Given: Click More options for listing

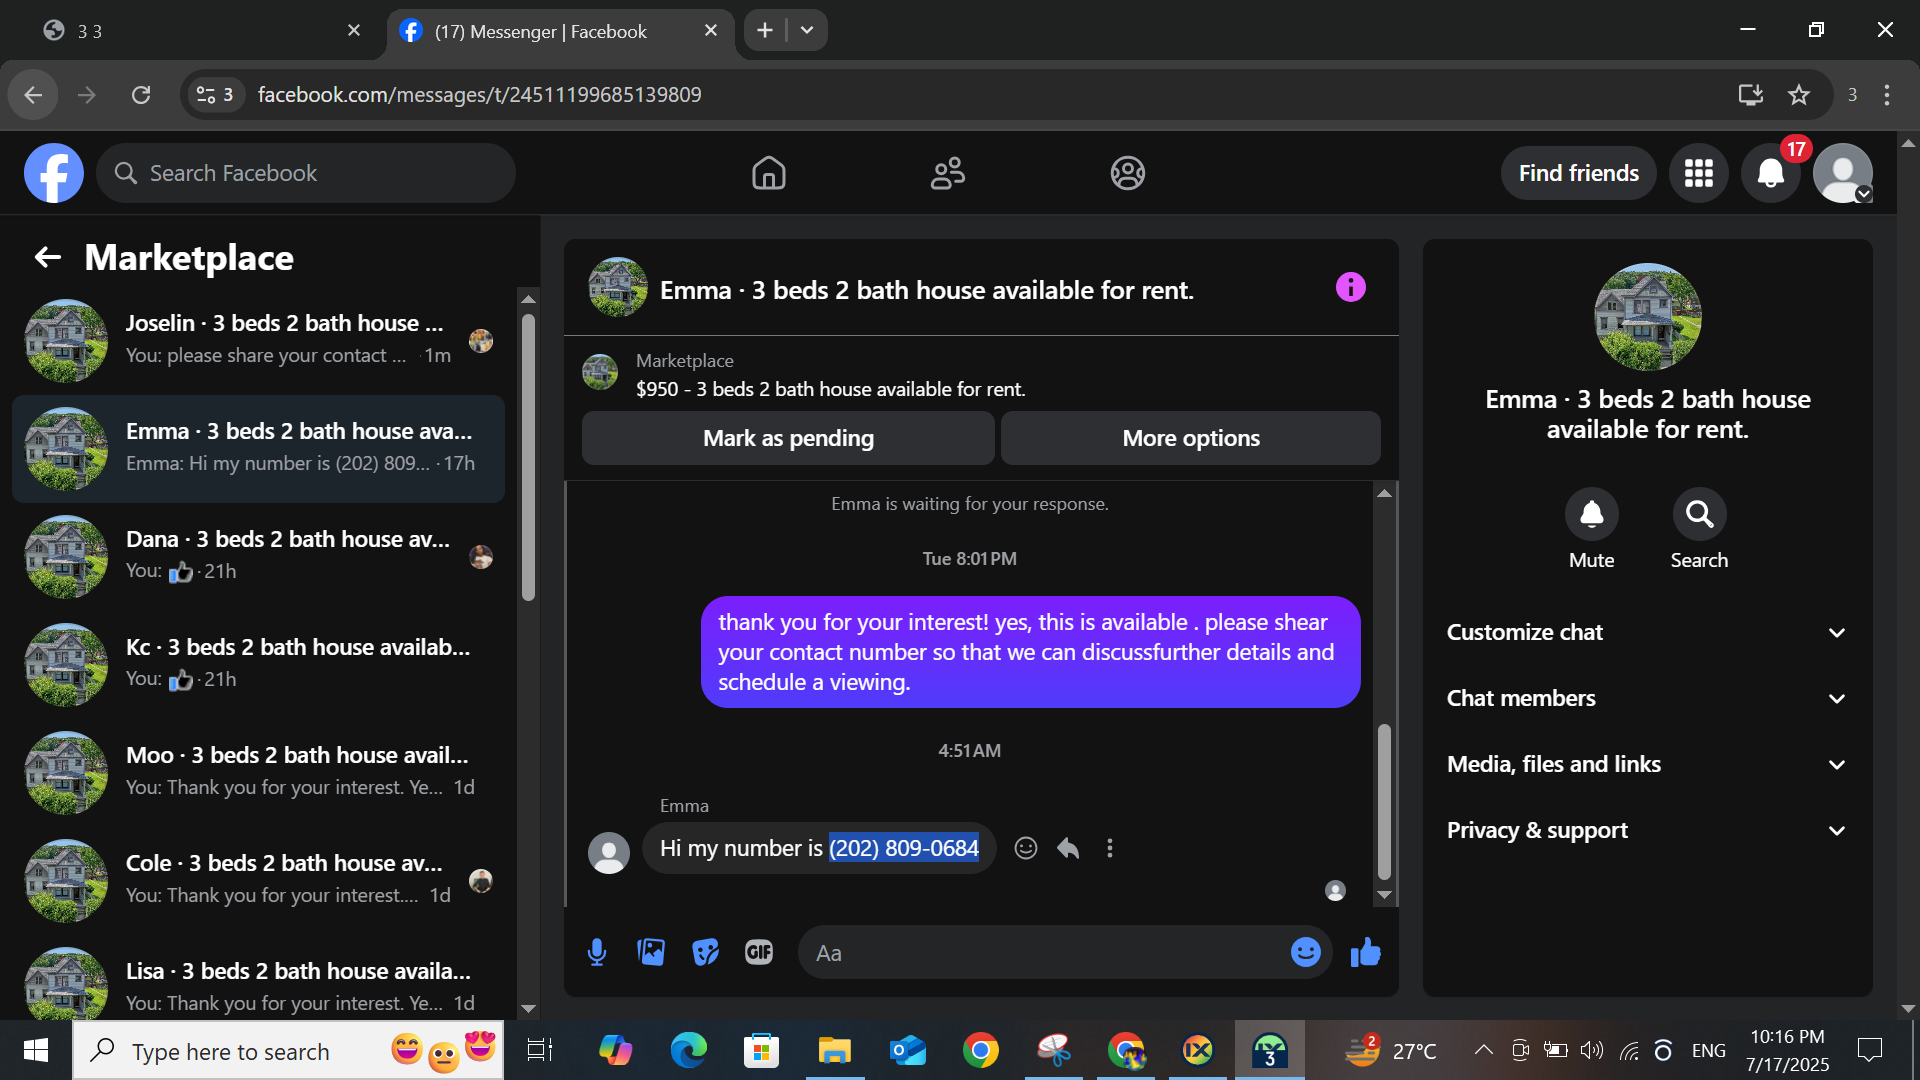Looking at the screenshot, I should [x=1190, y=438].
